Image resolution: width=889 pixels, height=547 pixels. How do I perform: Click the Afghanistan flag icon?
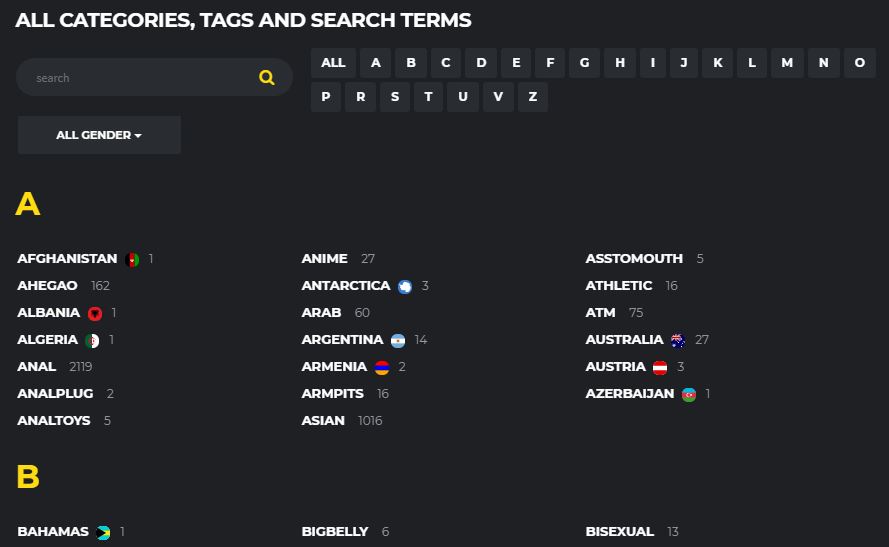(x=133, y=260)
